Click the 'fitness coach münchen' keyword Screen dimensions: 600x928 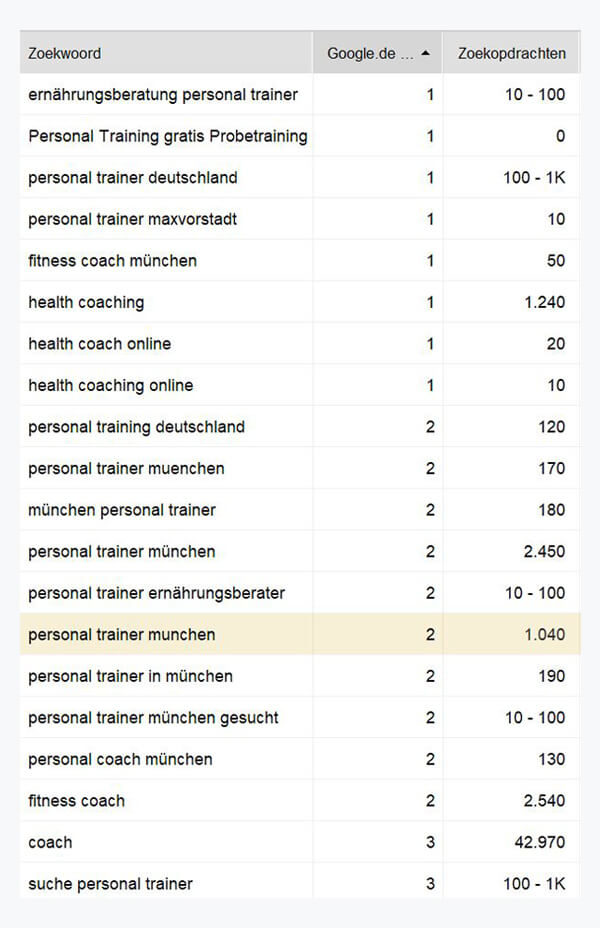click(112, 261)
